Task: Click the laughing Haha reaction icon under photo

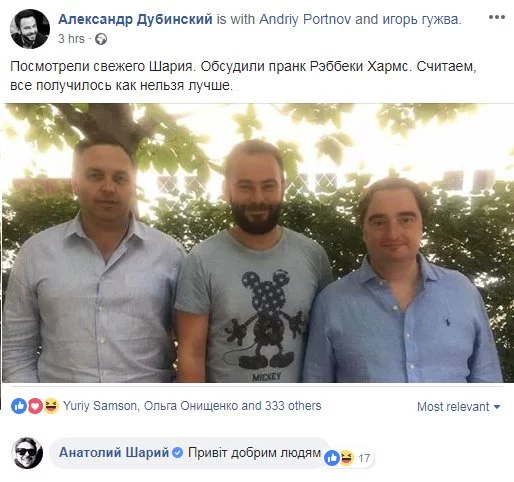Action: [51, 406]
